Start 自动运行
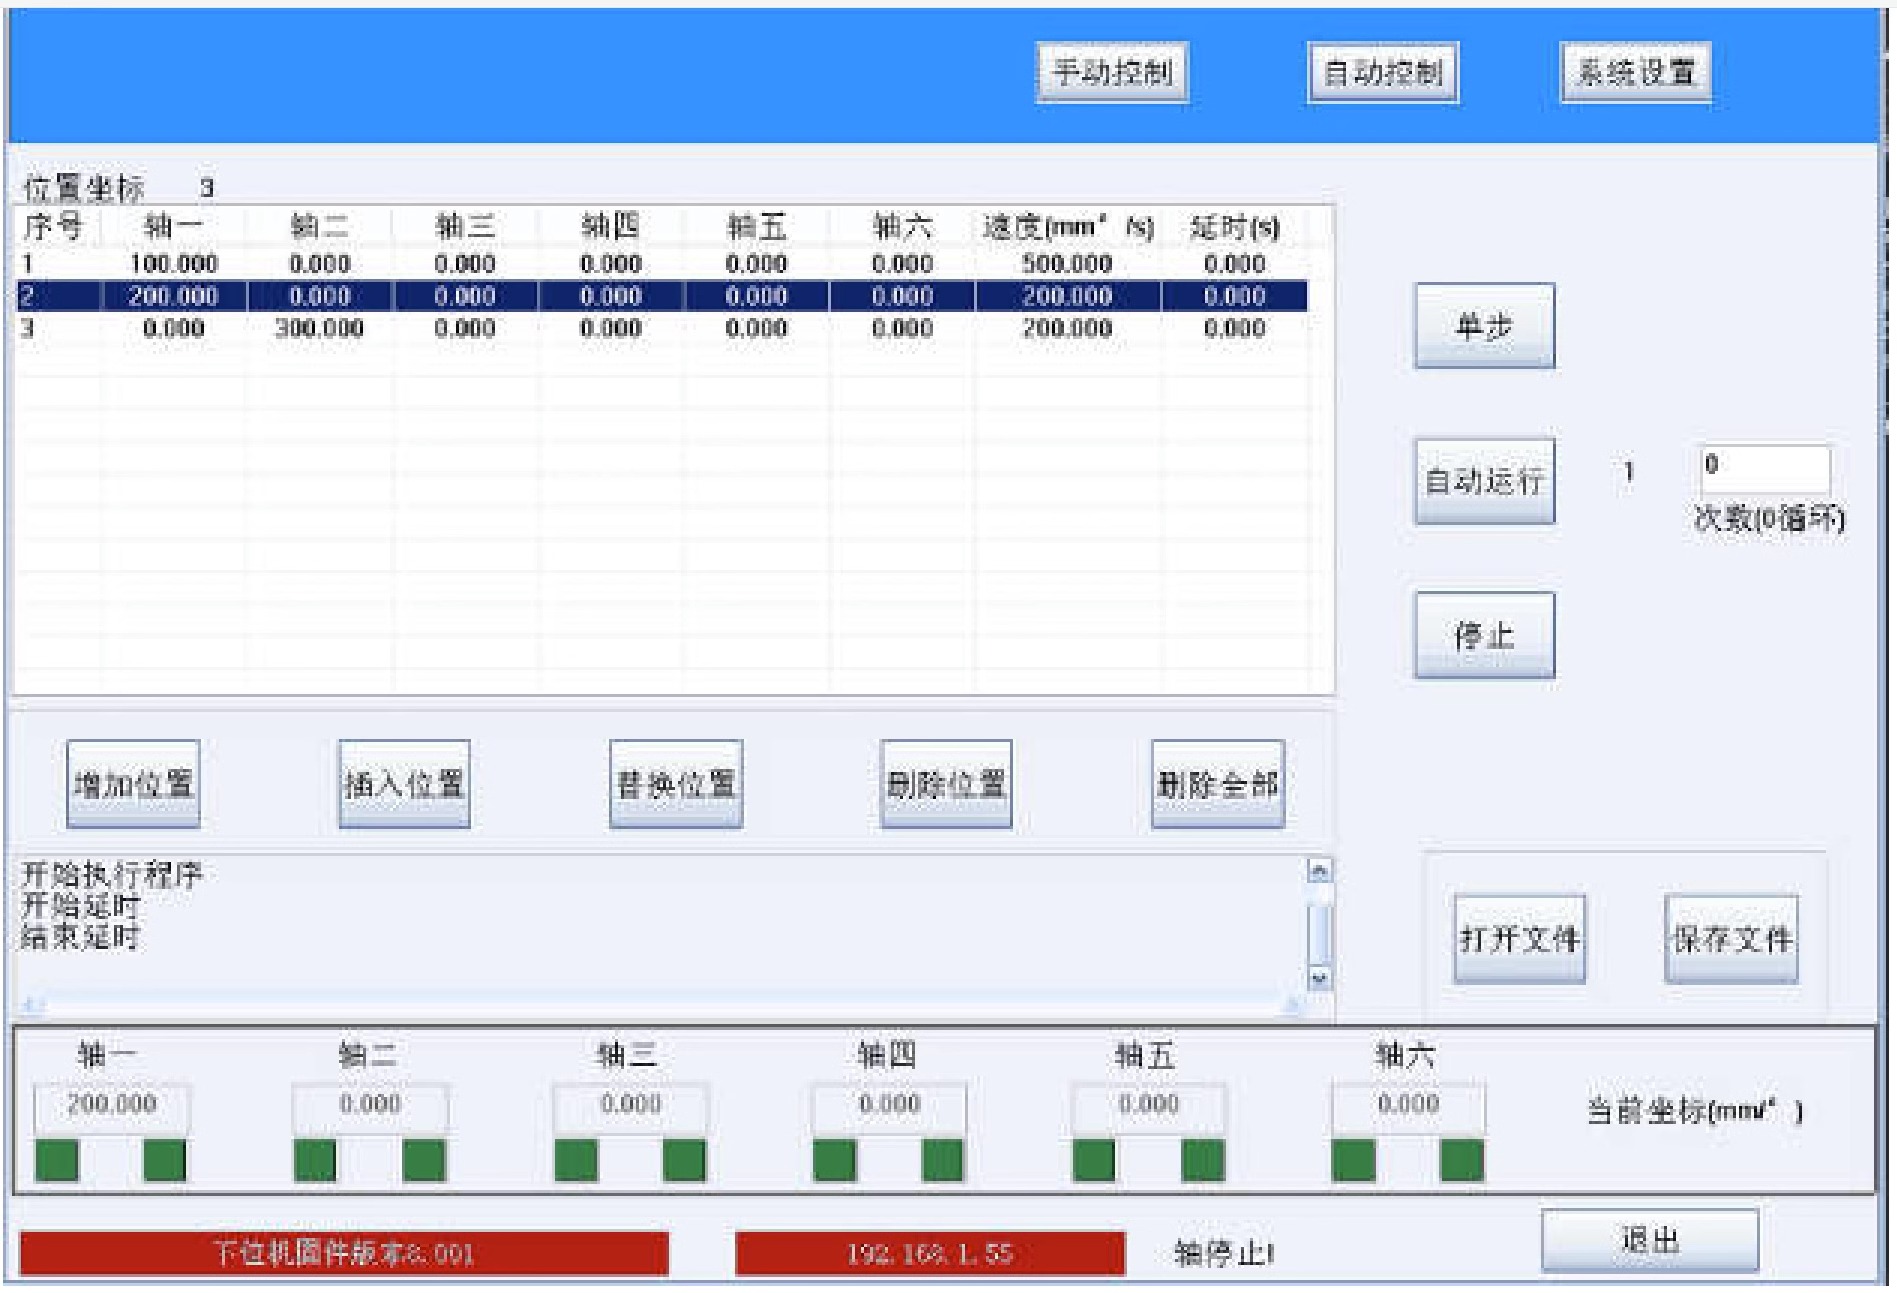Image resolution: width=1897 pixels, height=1293 pixels. click(x=1484, y=481)
